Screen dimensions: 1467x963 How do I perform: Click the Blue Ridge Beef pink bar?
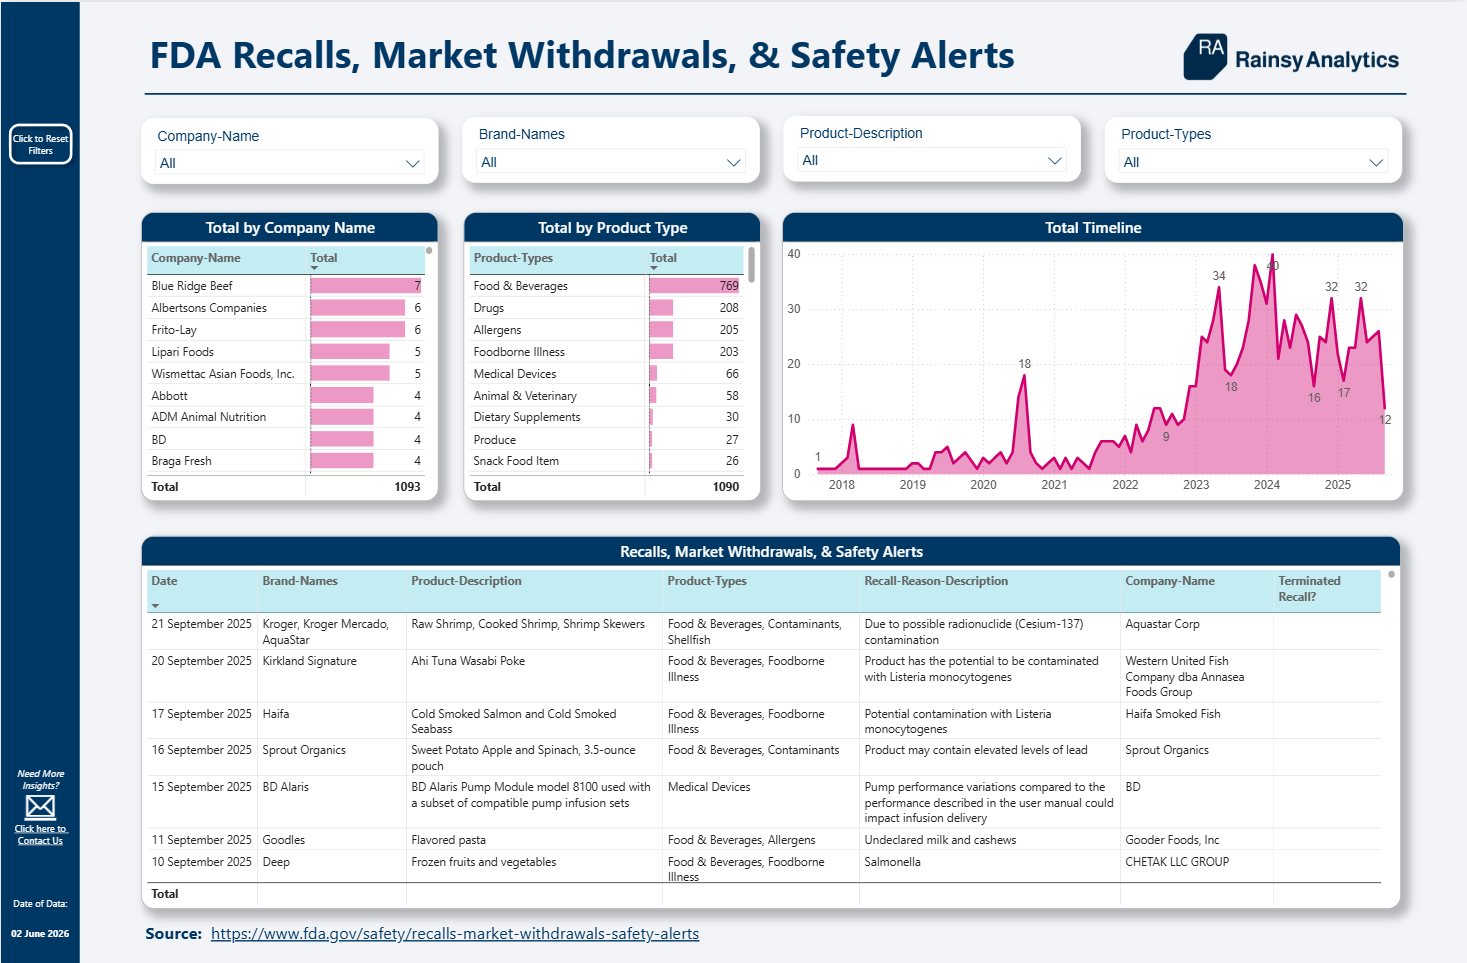tap(365, 286)
